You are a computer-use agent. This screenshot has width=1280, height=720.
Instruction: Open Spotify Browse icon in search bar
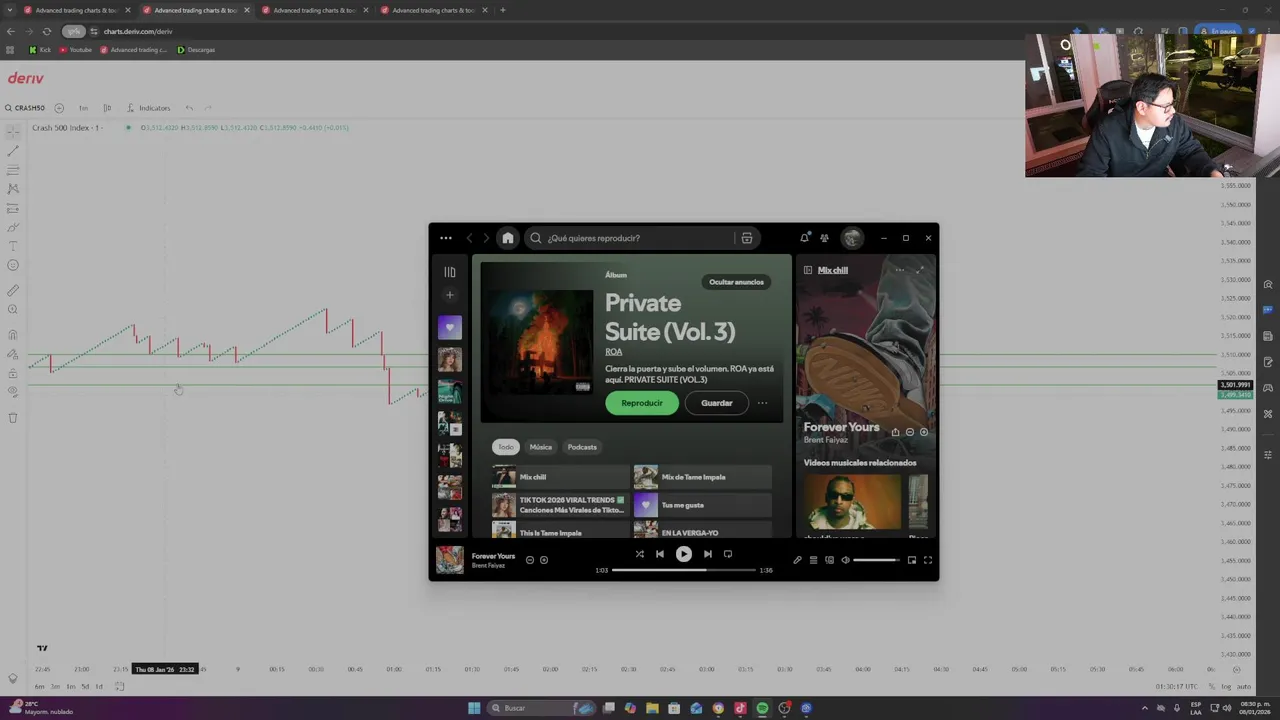click(747, 238)
